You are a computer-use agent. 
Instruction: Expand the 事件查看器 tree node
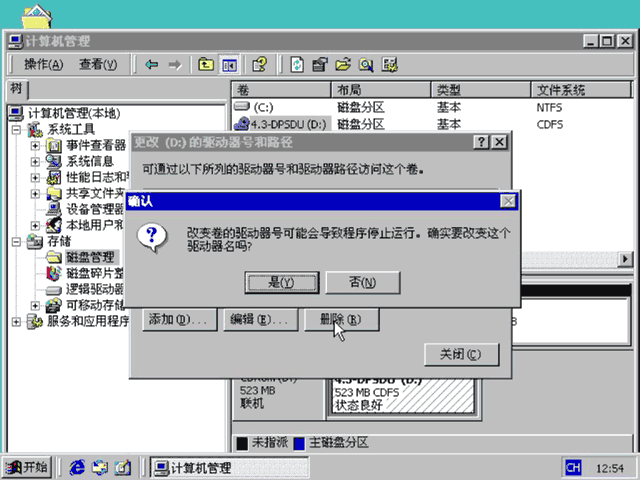click(x=35, y=145)
